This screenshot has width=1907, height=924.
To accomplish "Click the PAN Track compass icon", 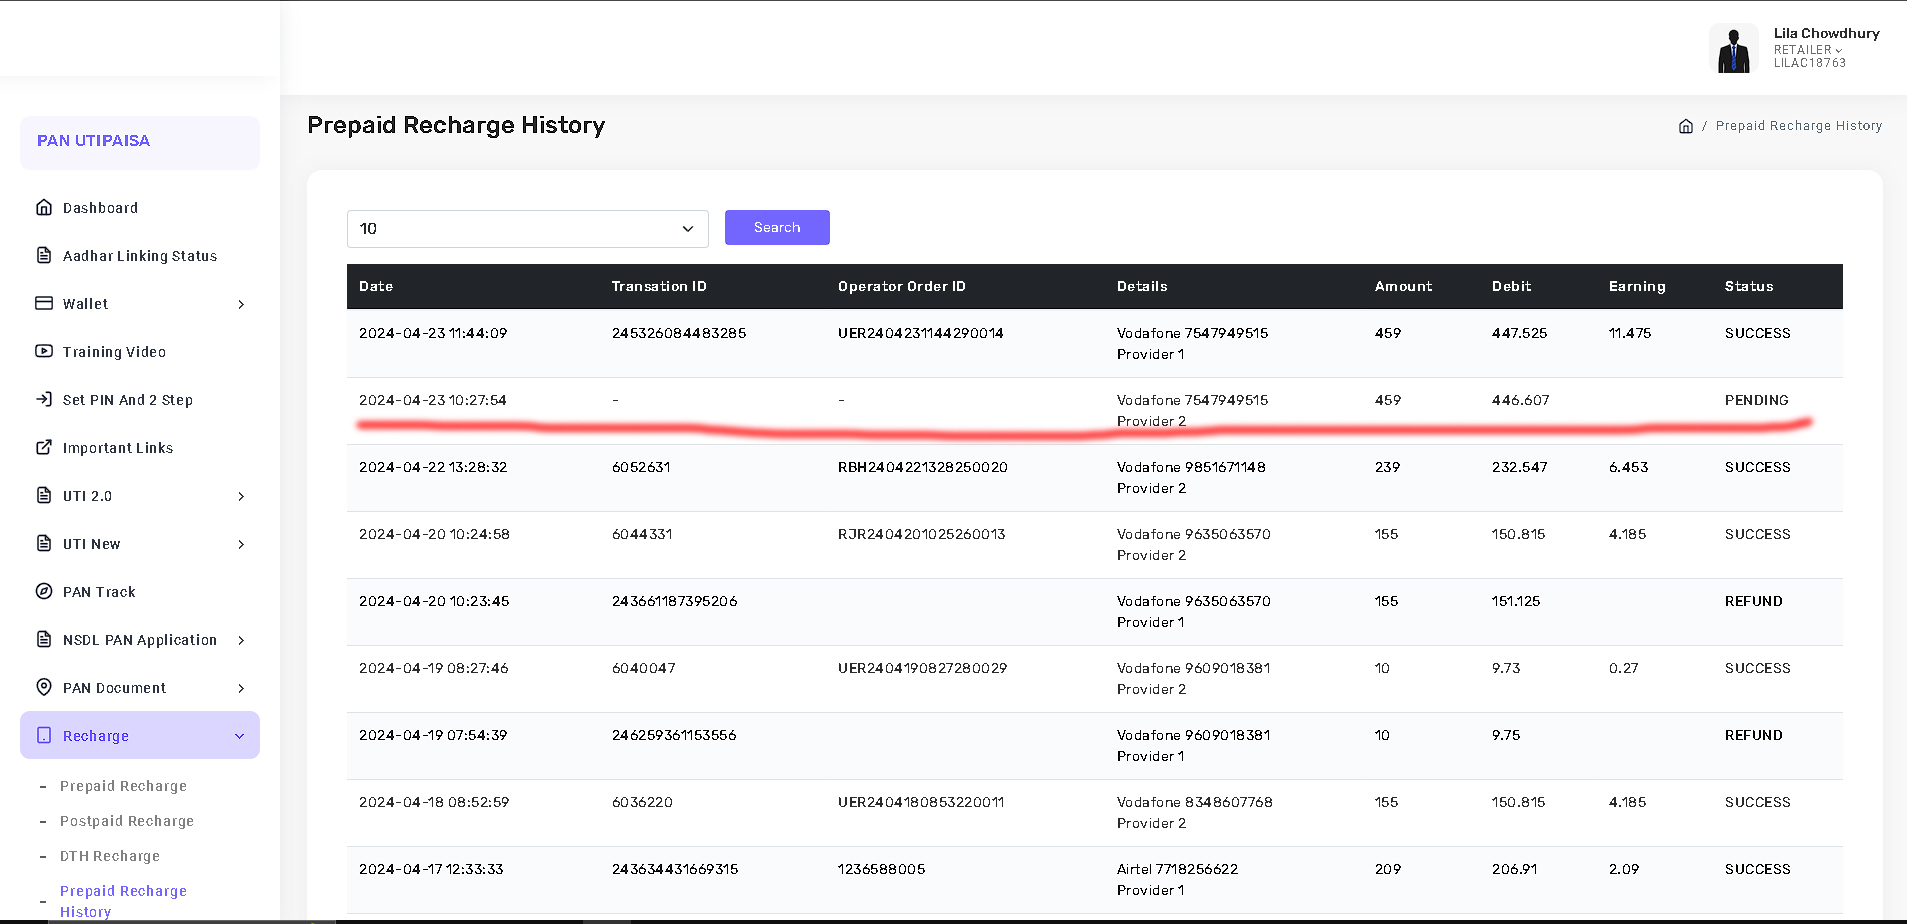I will pyautogui.click(x=44, y=591).
